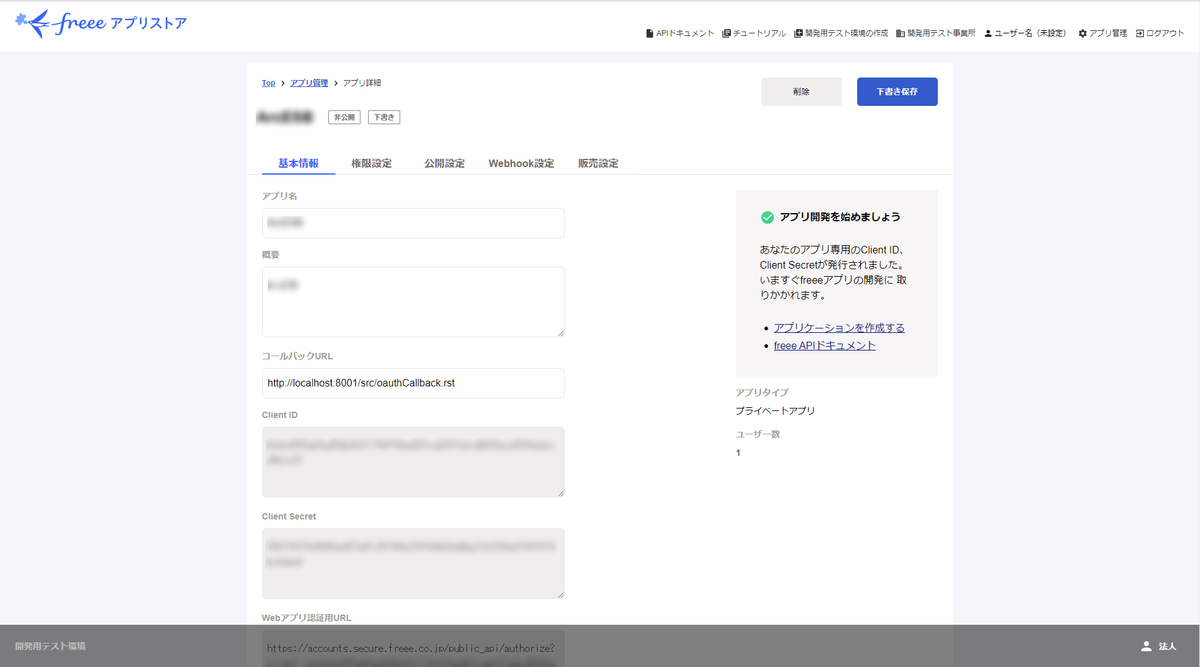Switch to the 権限設定 tab
The height and width of the screenshot is (667, 1200).
point(372,162)
